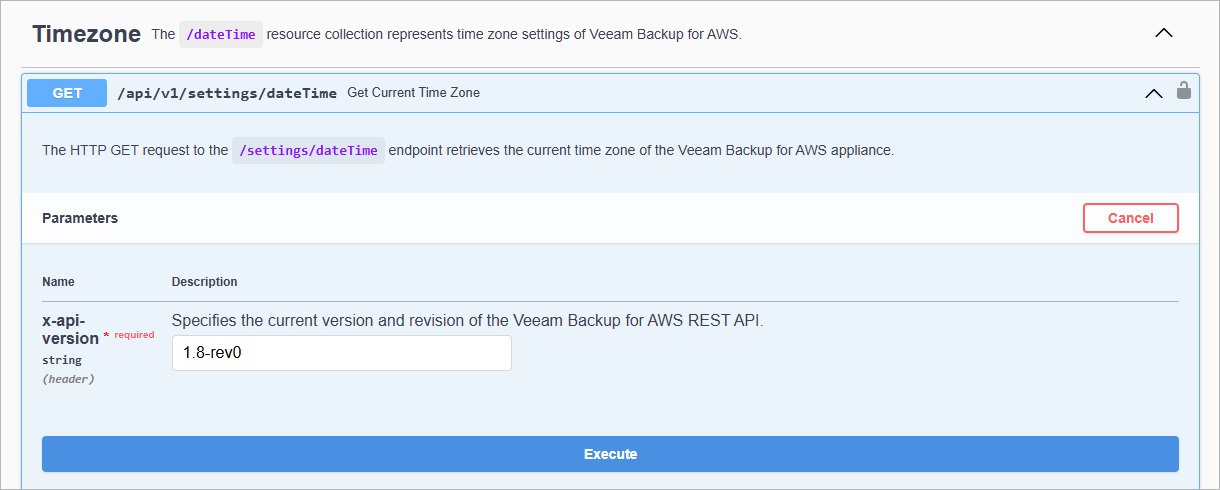
Task: Click the string type label
Action: click(62, 359)
